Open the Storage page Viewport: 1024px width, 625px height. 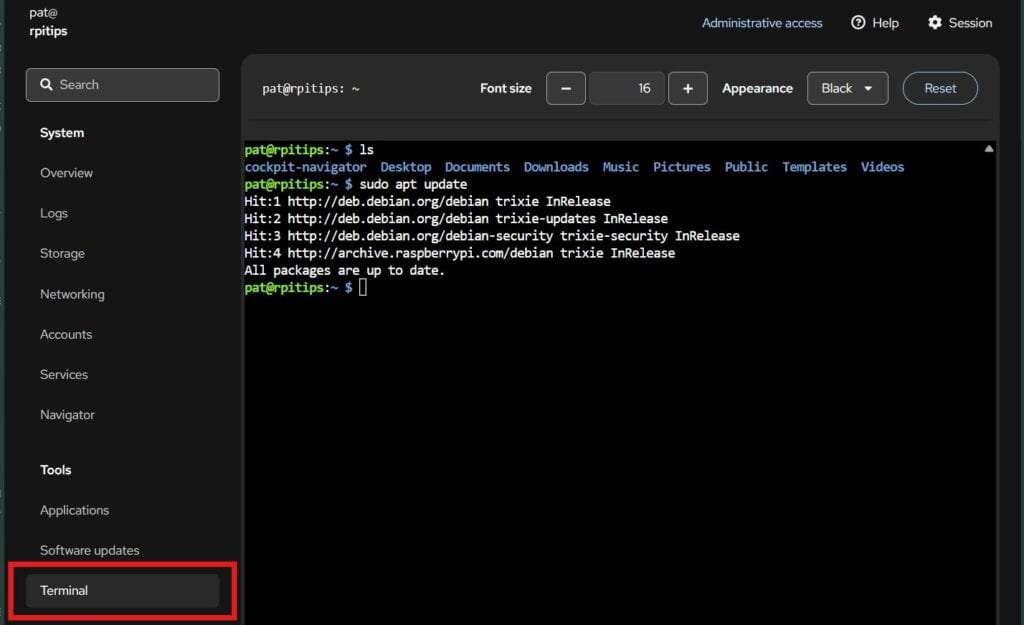[62, 253]
